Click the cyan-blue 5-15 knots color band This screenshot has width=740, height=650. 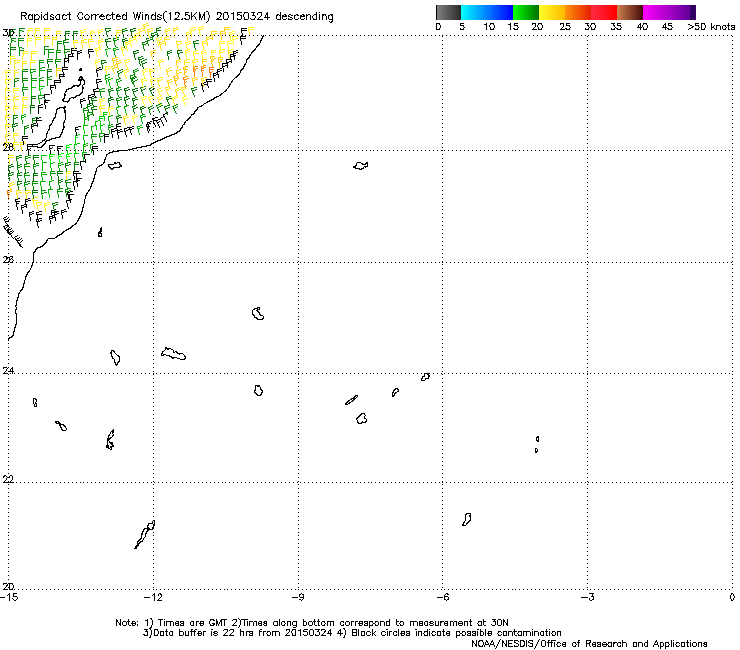click(487, 12)
